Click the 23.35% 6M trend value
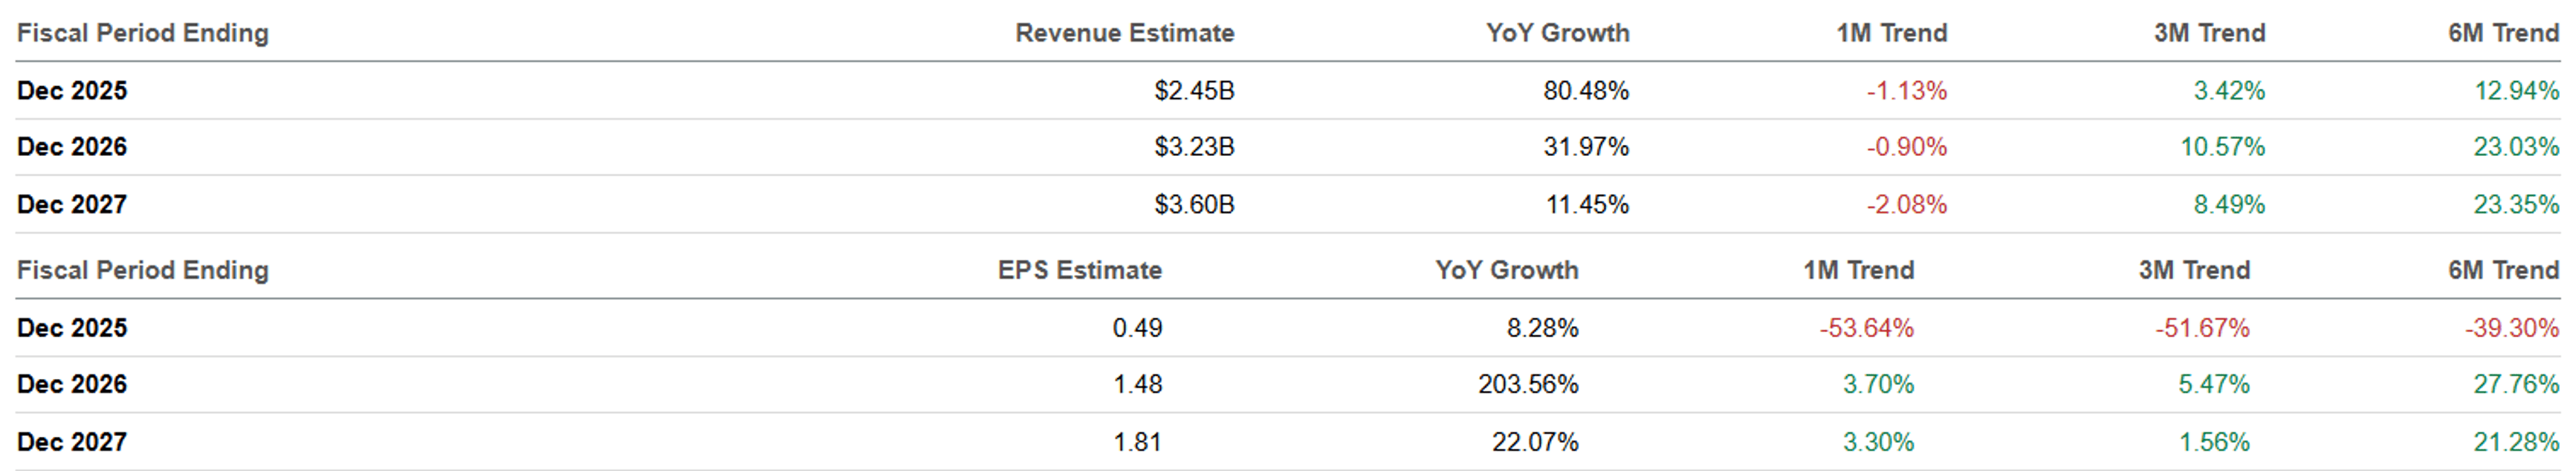The image size is (2576, 471). pos(2516,204)
